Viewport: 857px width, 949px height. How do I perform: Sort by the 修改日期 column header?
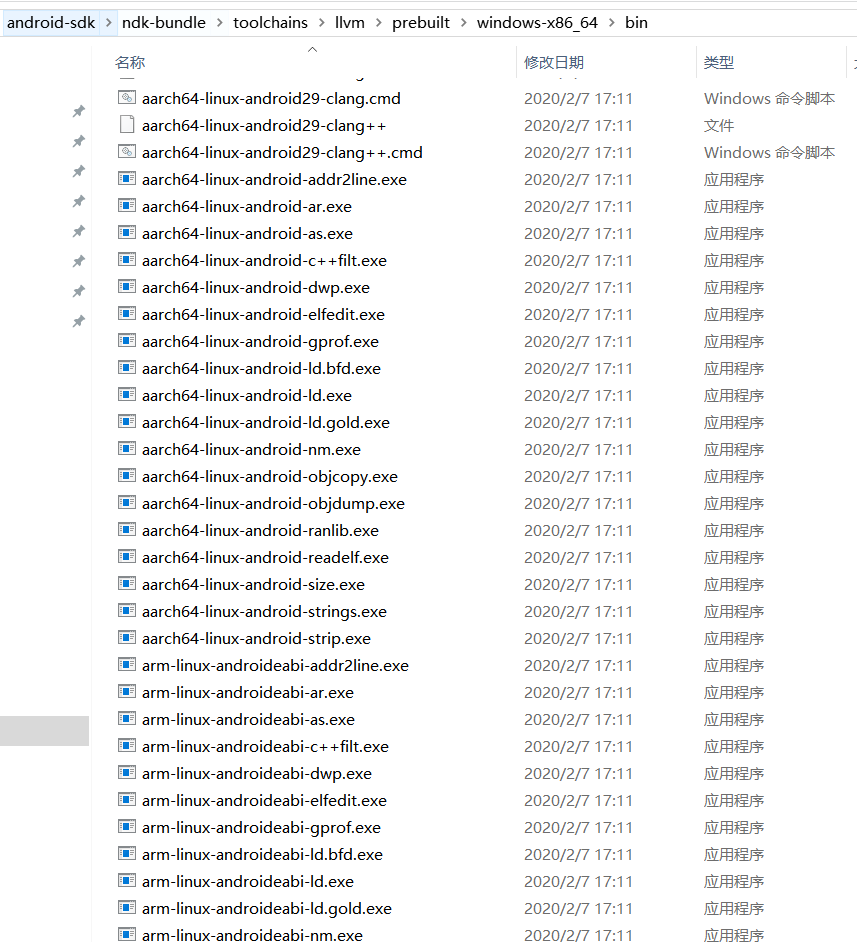point(554,62)
